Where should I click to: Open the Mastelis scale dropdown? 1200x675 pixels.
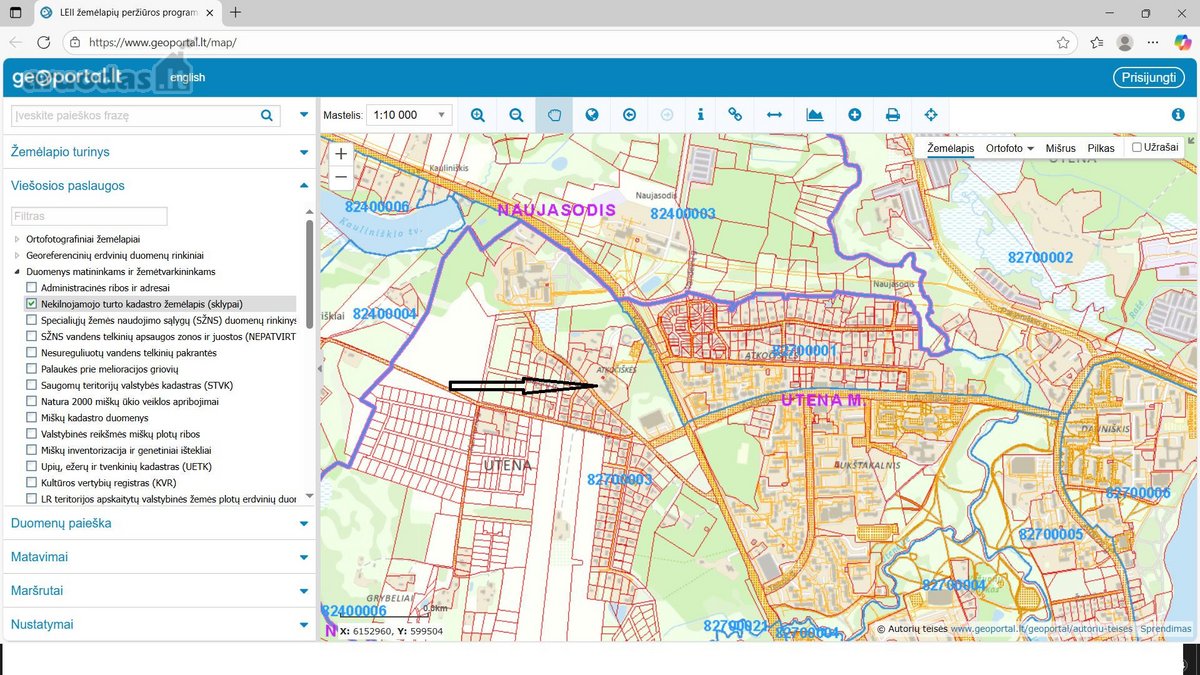(x=409, y=115)
